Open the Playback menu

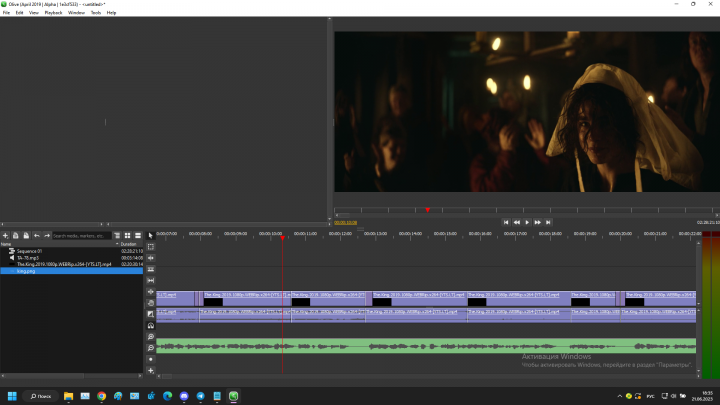pyautogui.click(x=53, y=13)
